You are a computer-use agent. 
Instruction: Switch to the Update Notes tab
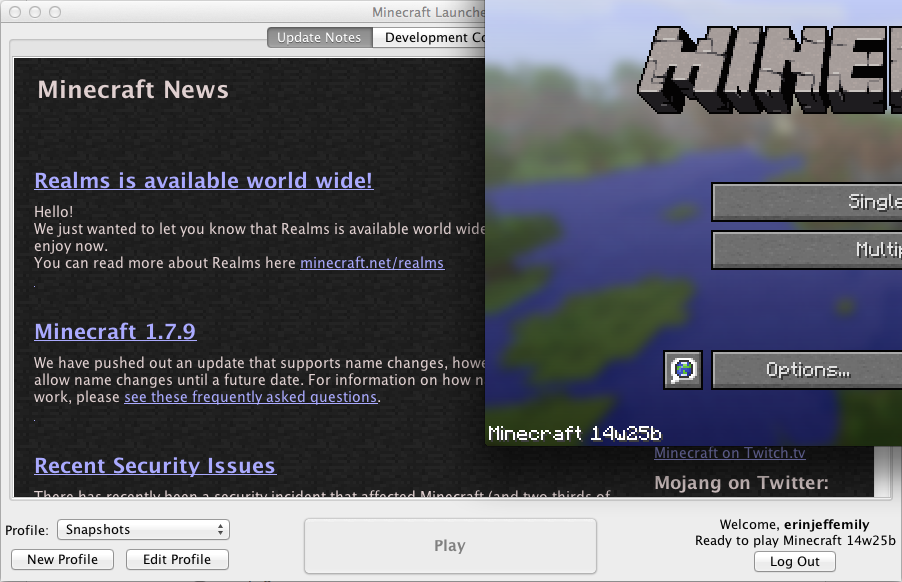[319, 37]
